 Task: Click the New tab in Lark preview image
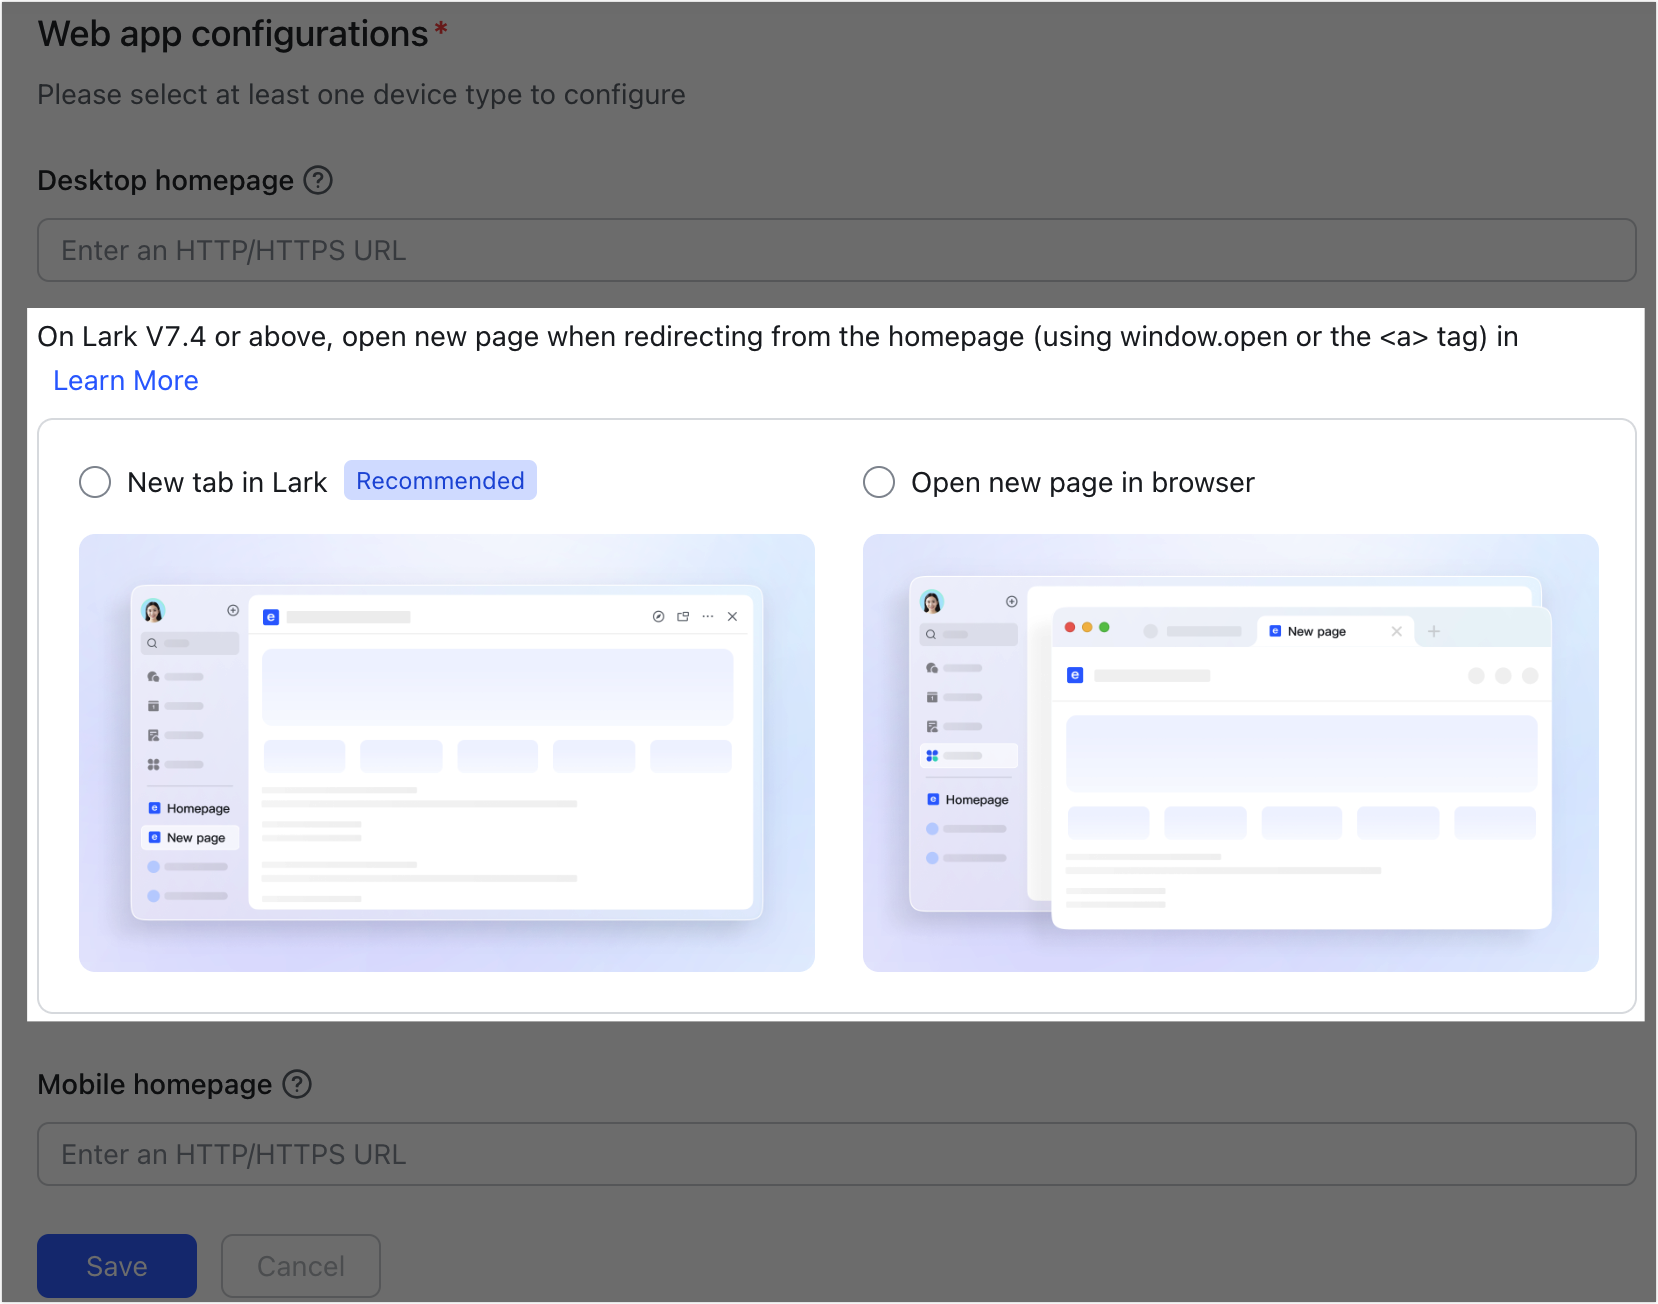(x=447, y=753)
